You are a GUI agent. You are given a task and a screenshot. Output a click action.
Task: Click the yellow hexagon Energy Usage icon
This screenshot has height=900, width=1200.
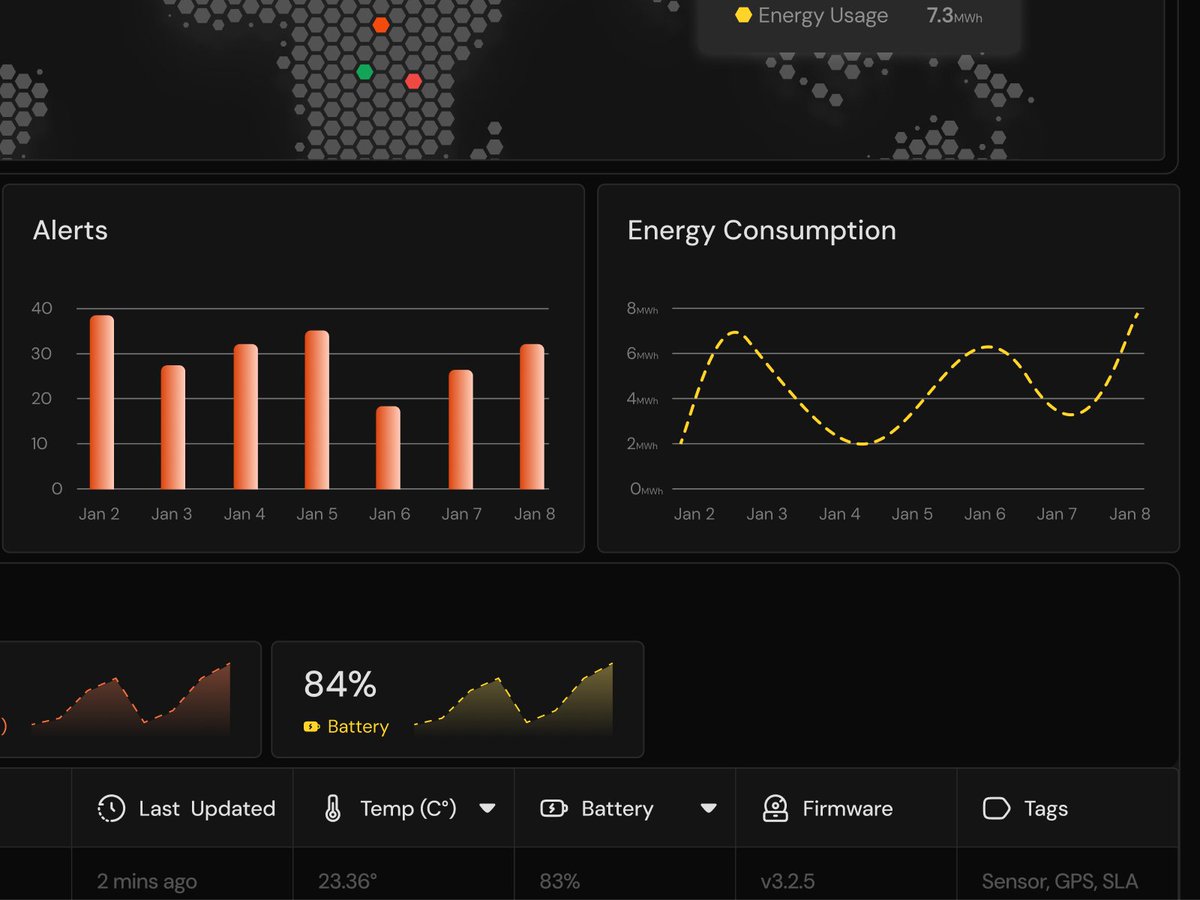click(743, 15)
